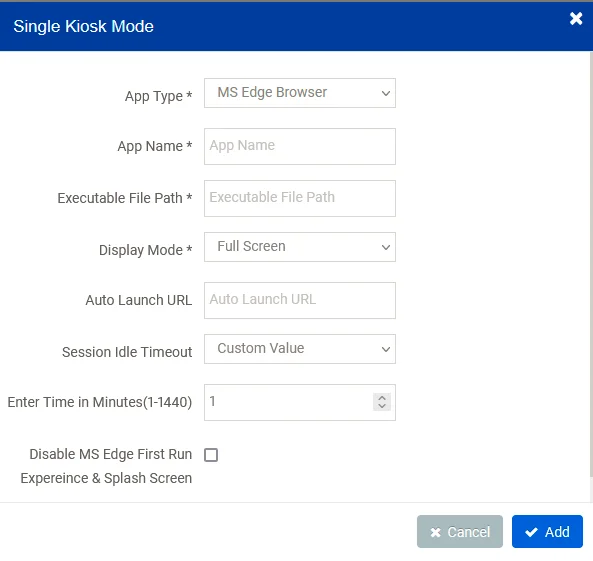Click into the Auto Launch URL field
The width and height of the screenshot is (593, 561).
click(x=300, y=300)
